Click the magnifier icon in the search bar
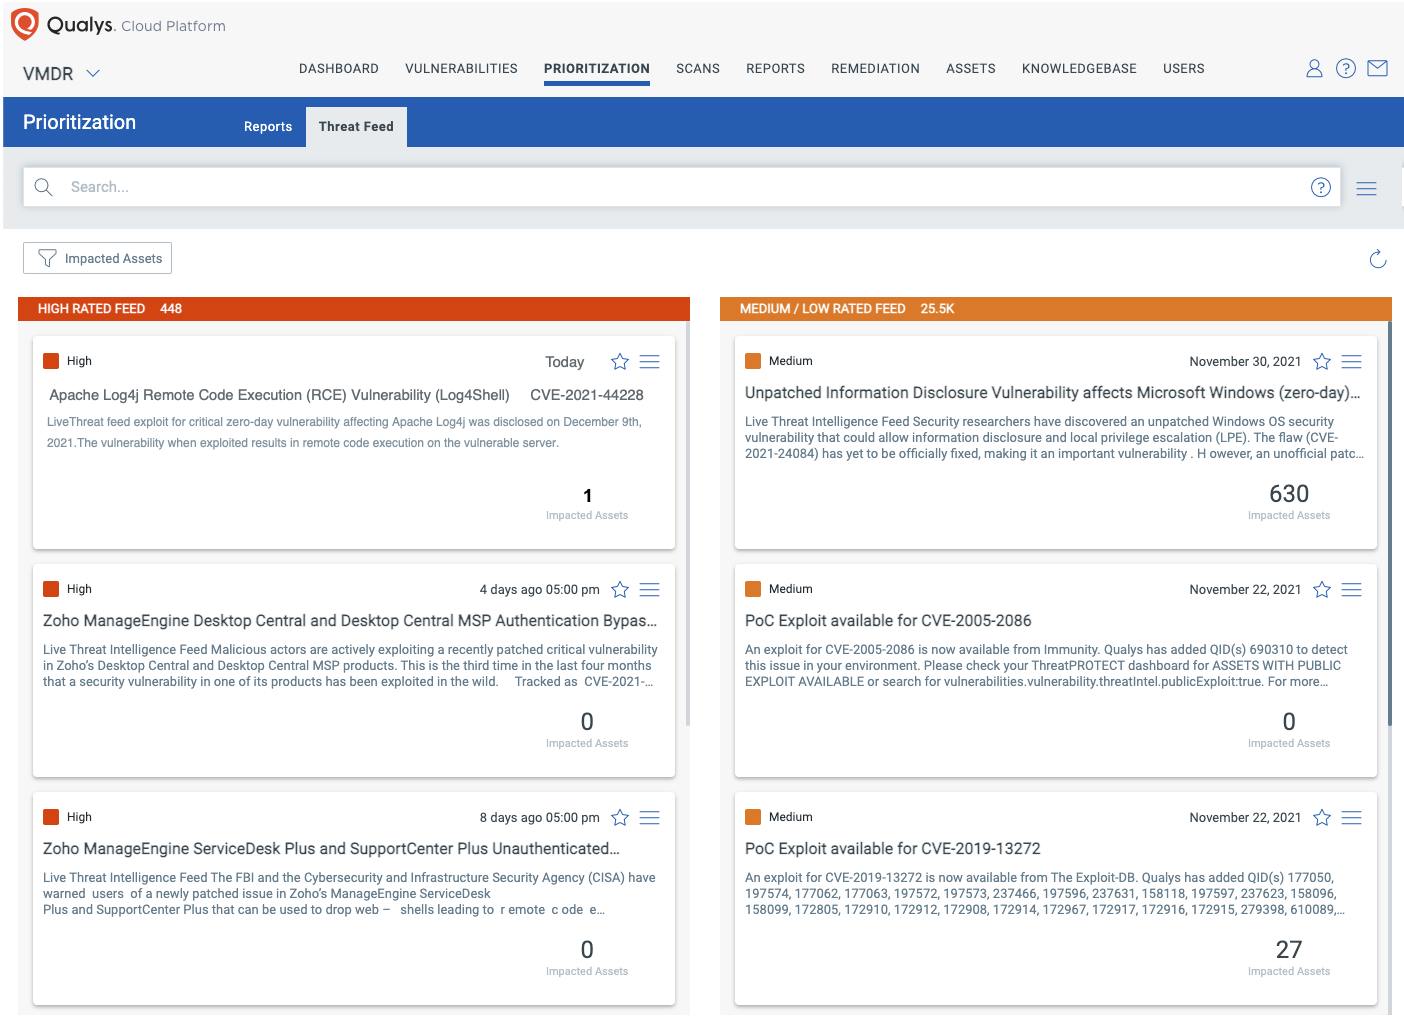 click(x=43, y=187)
